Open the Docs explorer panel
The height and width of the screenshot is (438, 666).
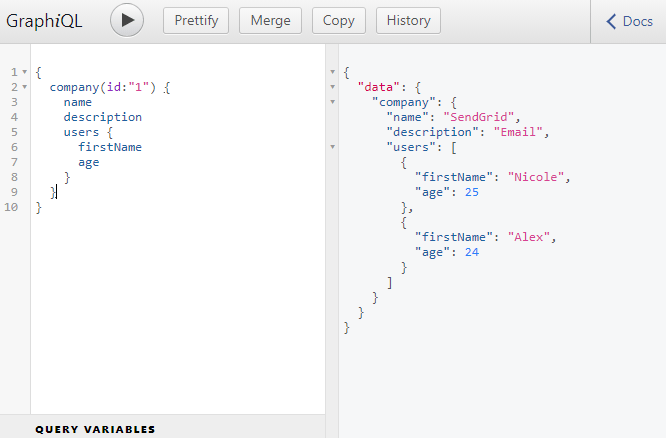(629, 21)
